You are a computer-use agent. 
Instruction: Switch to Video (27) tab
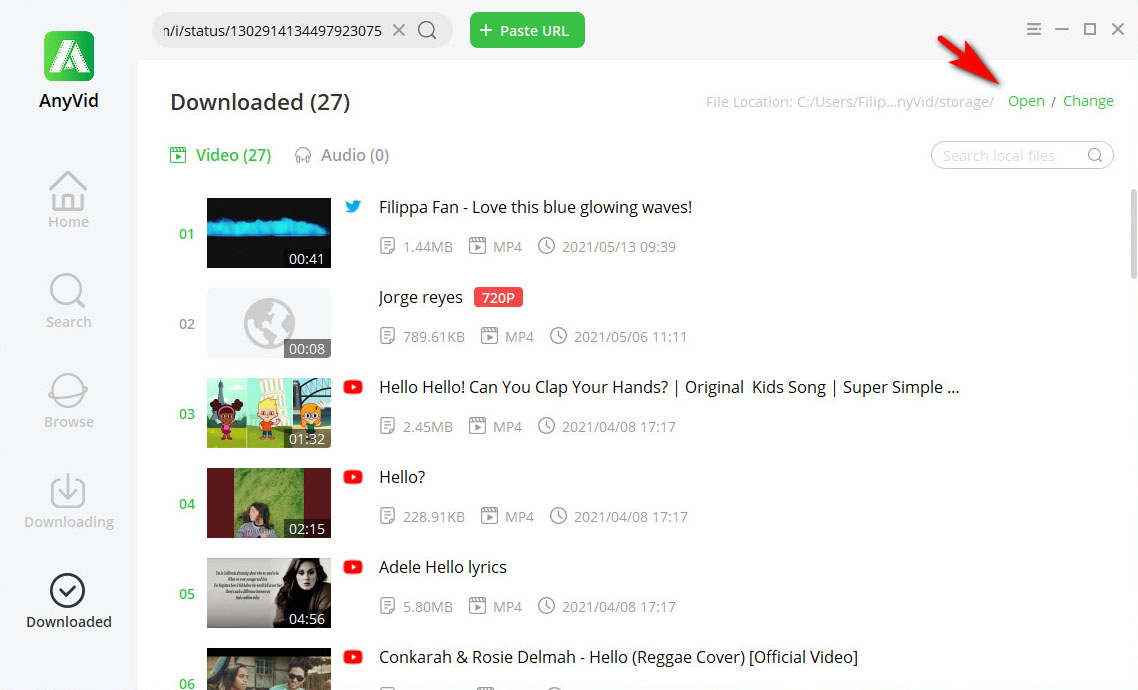coord(221,155)
